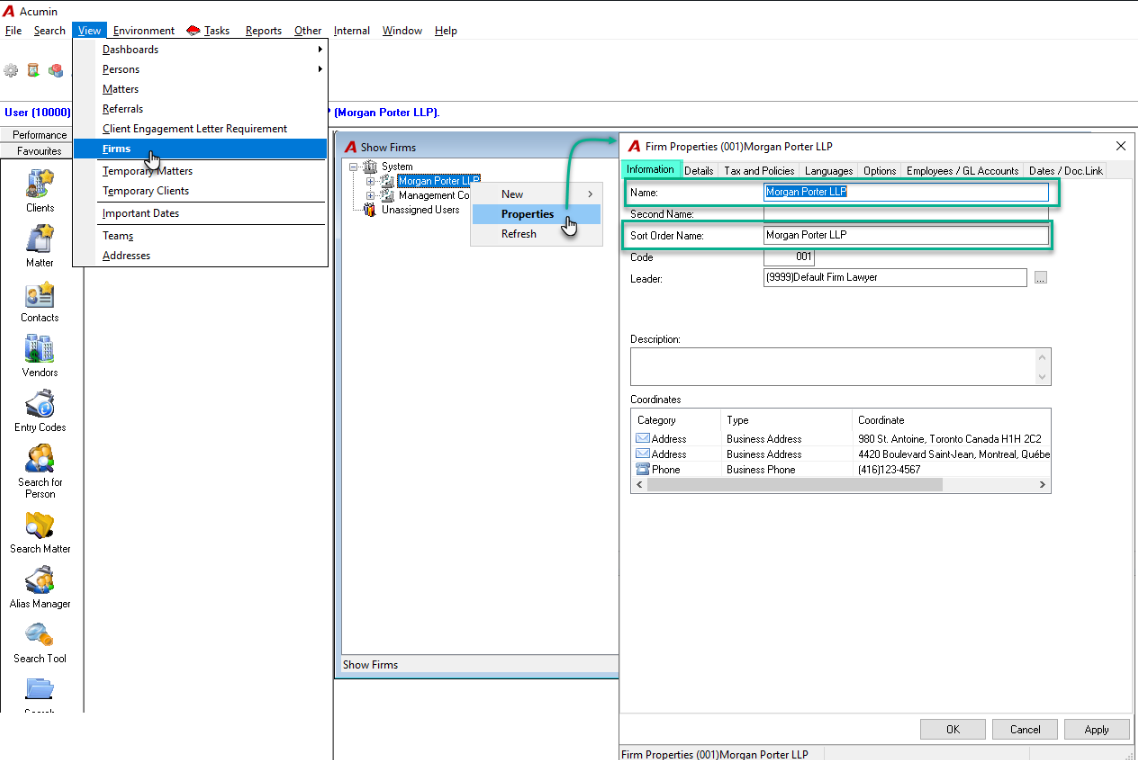Viewport: 1138px width, 760px height.
Task: Choose Firms in the View menu
Action: tap(200, 149)
